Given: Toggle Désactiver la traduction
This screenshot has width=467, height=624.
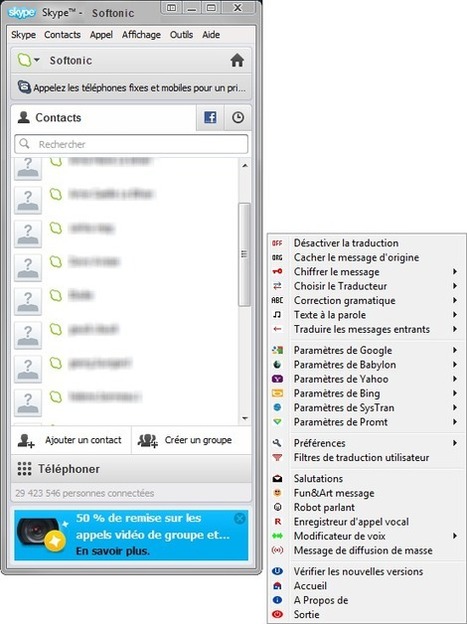Looking at the screenshot, I should pos(346,243).
